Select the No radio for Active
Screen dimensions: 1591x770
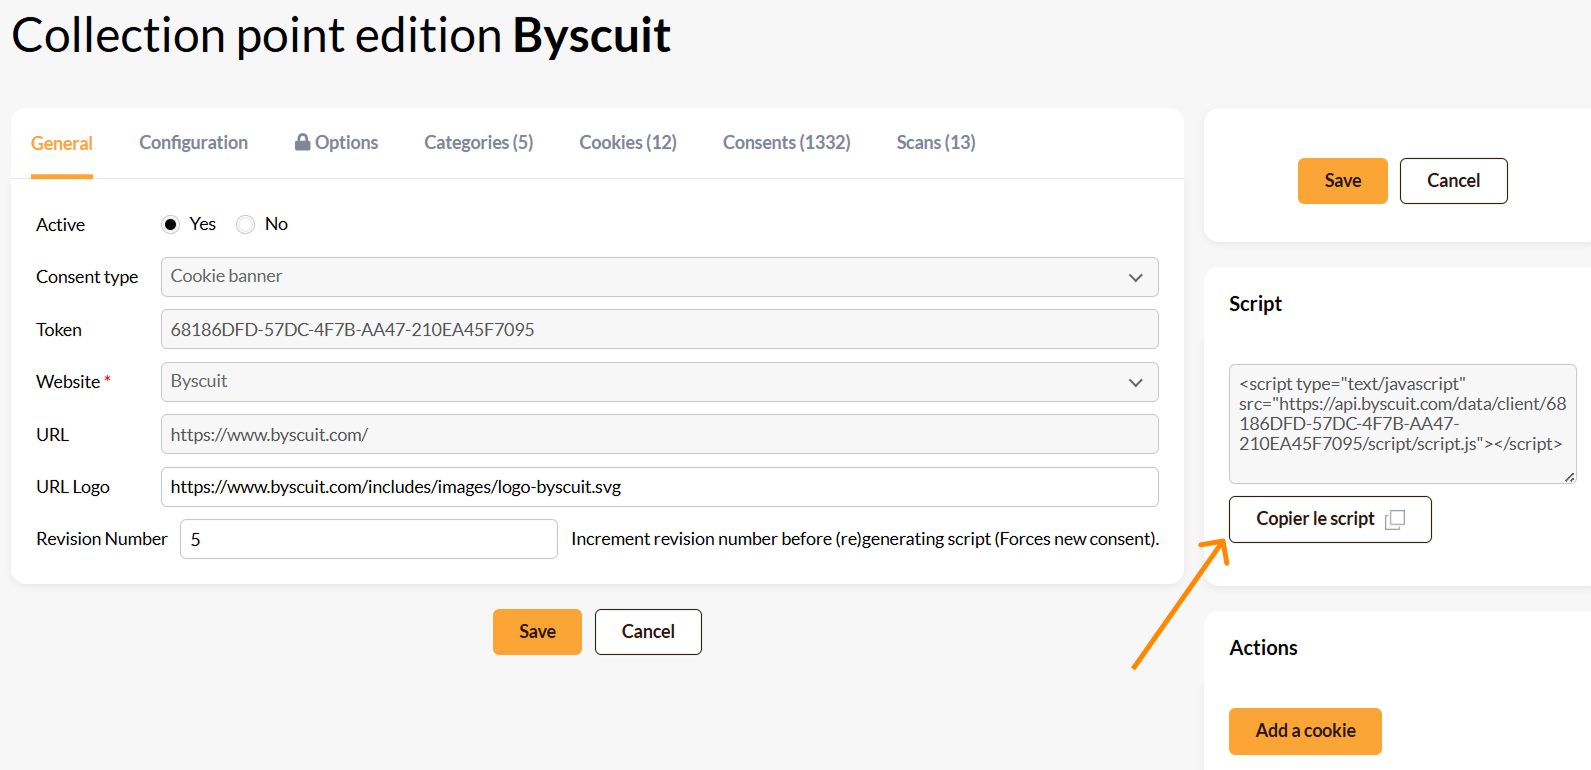245,224
